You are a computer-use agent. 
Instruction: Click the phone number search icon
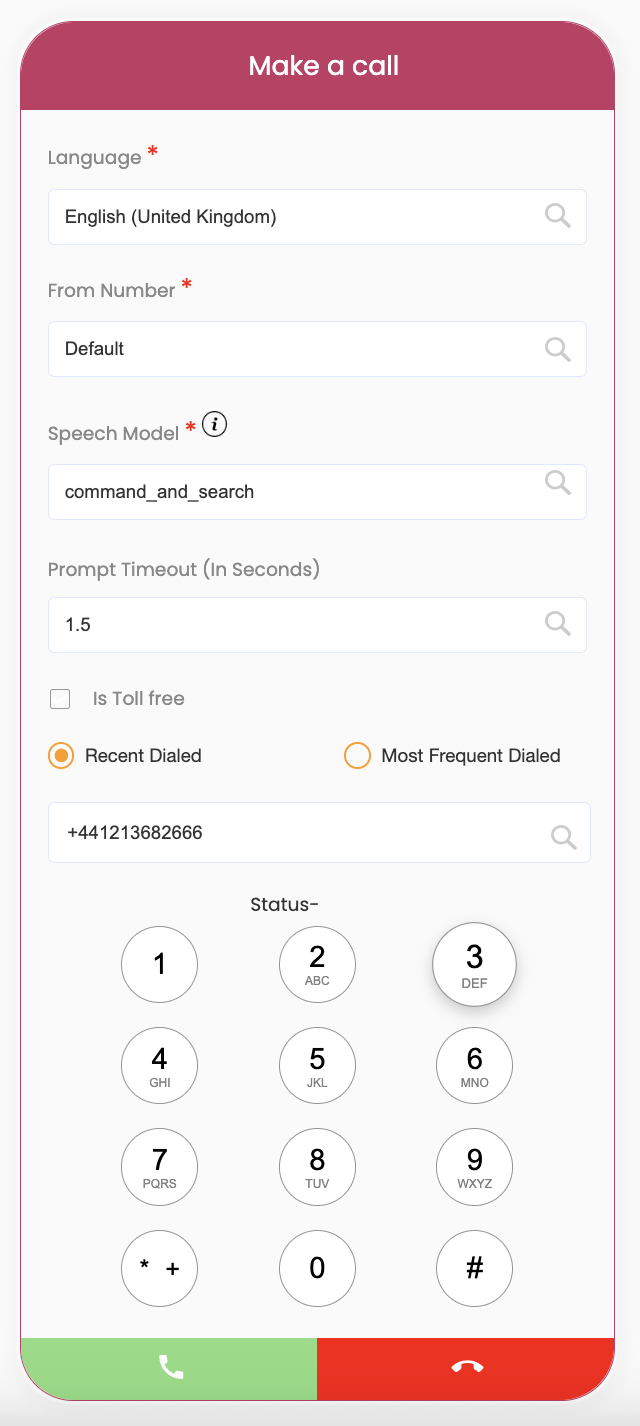563,837
